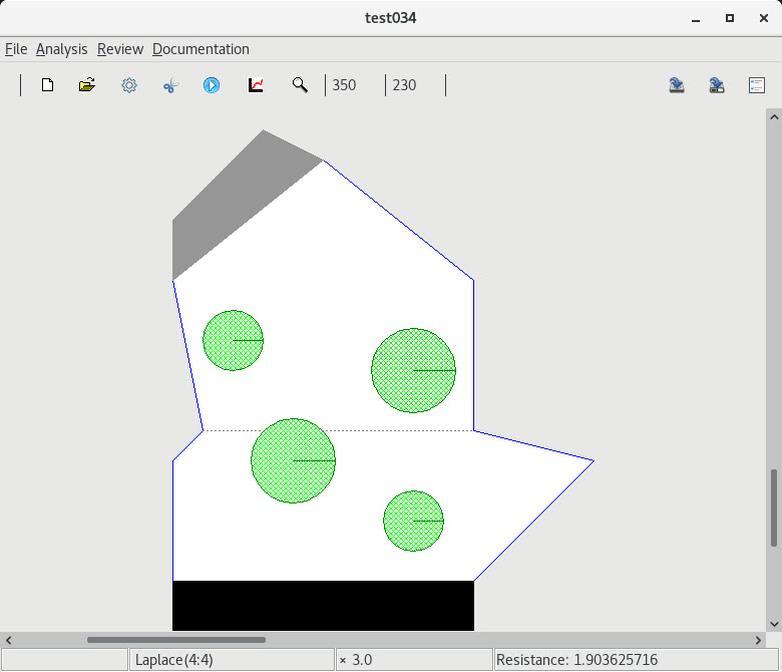Open the Analysis menu
The image size is (782, 672).
pyautogui.click(x=61, y=49)
